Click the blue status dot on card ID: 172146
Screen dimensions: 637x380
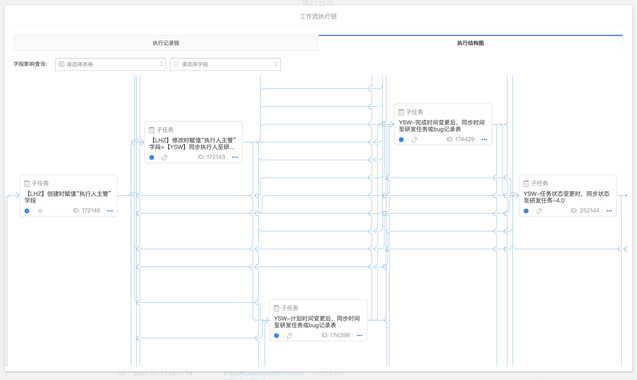pos(27,211)
